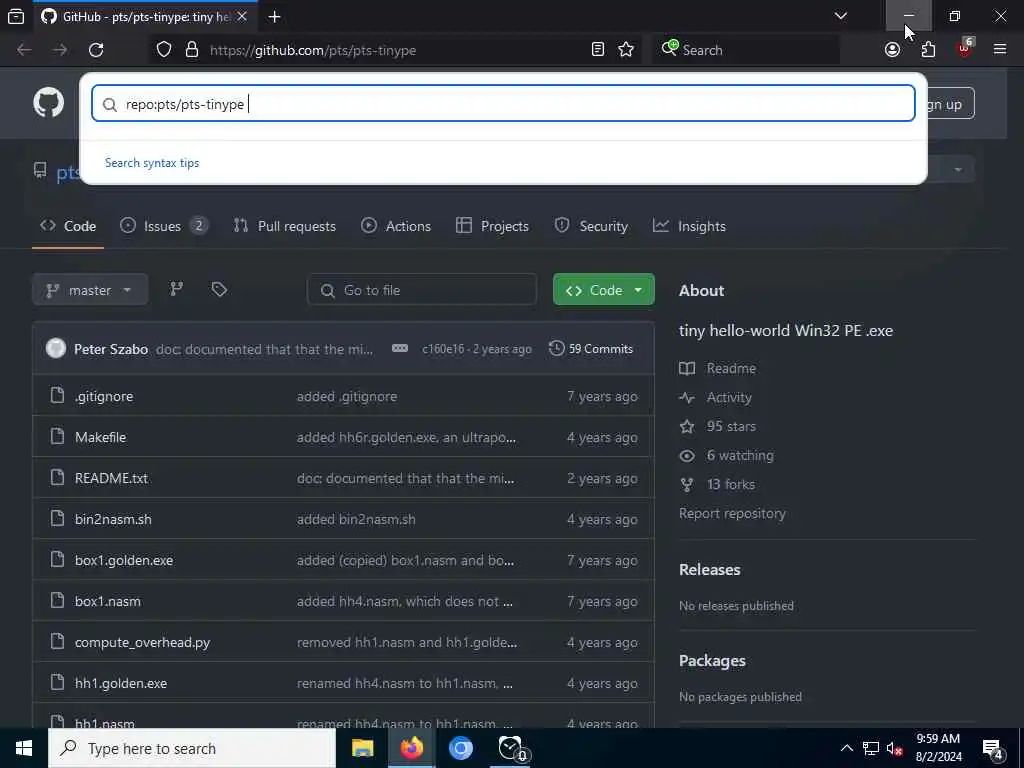View tags icon next to branches
The height and width of the screenshot is (768, 1024).
point(219,289)
